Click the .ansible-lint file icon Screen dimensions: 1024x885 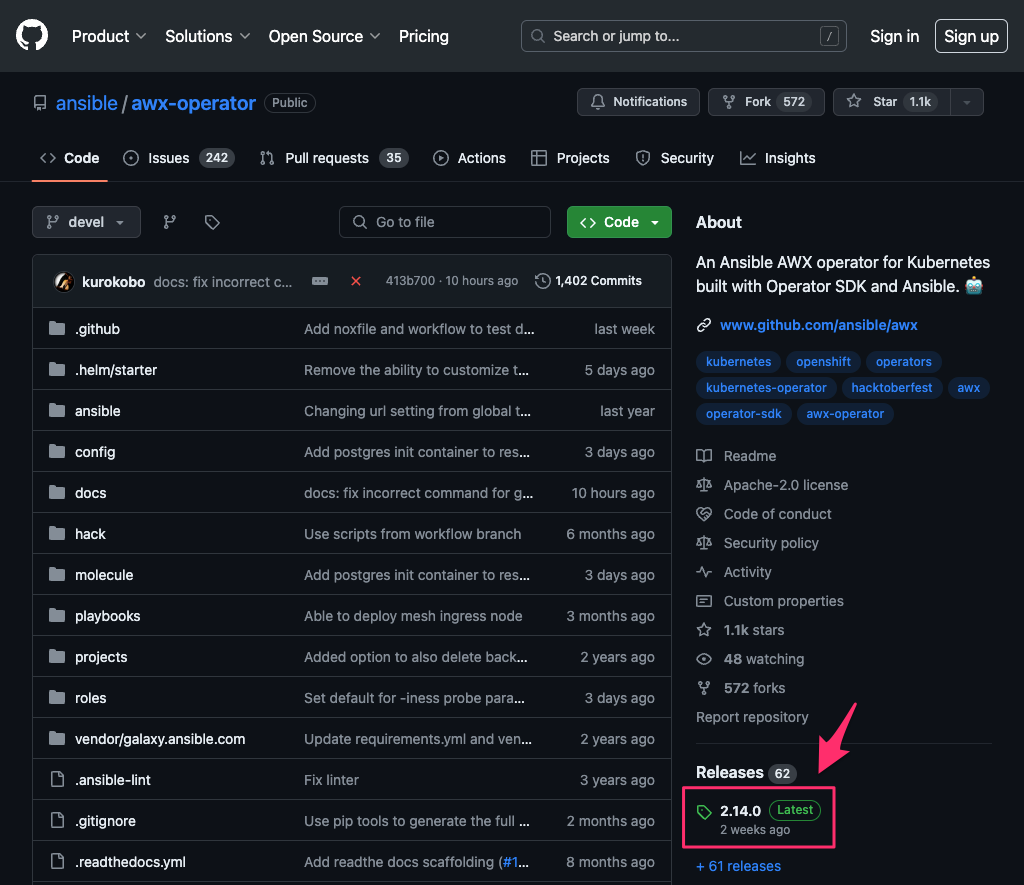(57, 779)
